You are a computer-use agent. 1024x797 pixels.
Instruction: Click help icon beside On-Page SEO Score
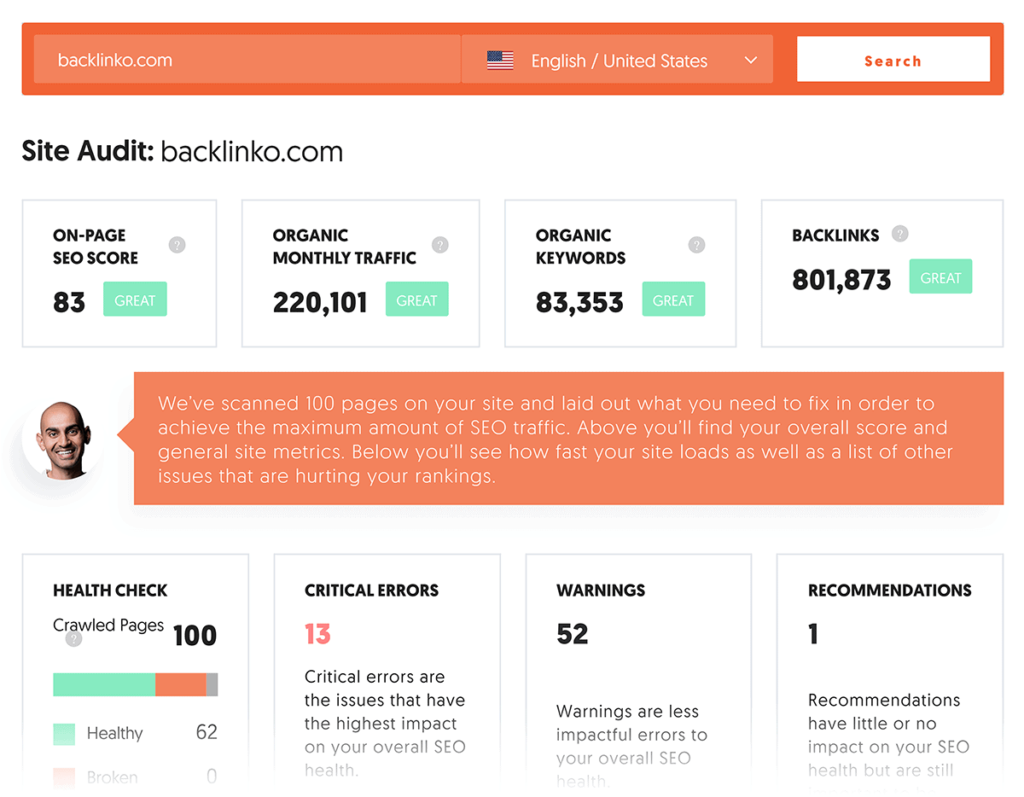coord(177,245)
